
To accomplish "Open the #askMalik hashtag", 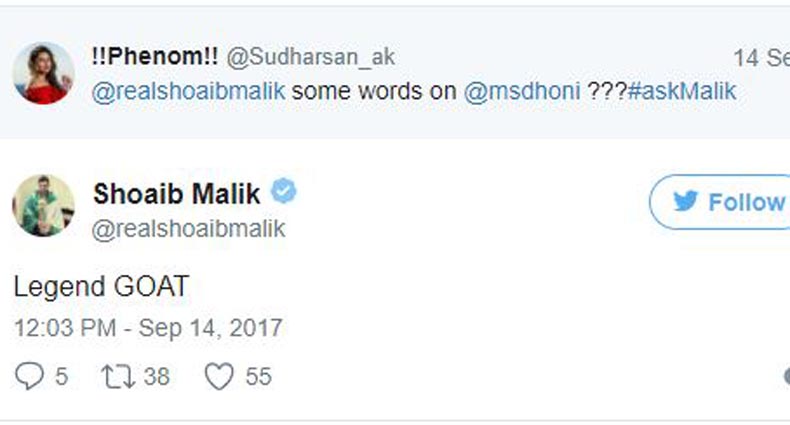I will [683, 92].
